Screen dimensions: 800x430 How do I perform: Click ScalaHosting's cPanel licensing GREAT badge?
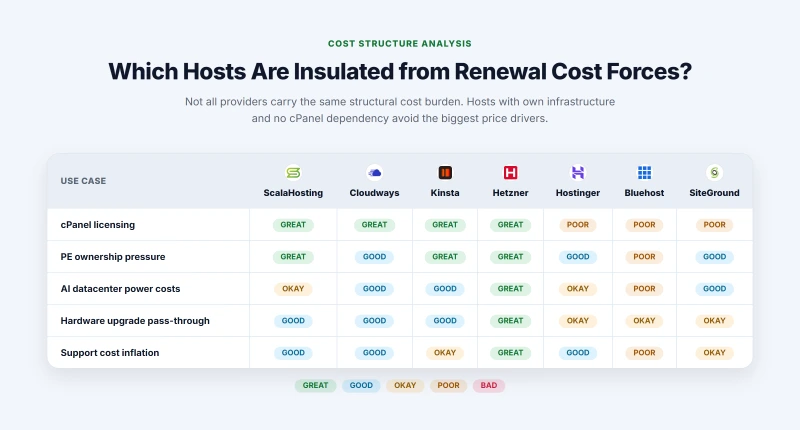tap(293, 225)
